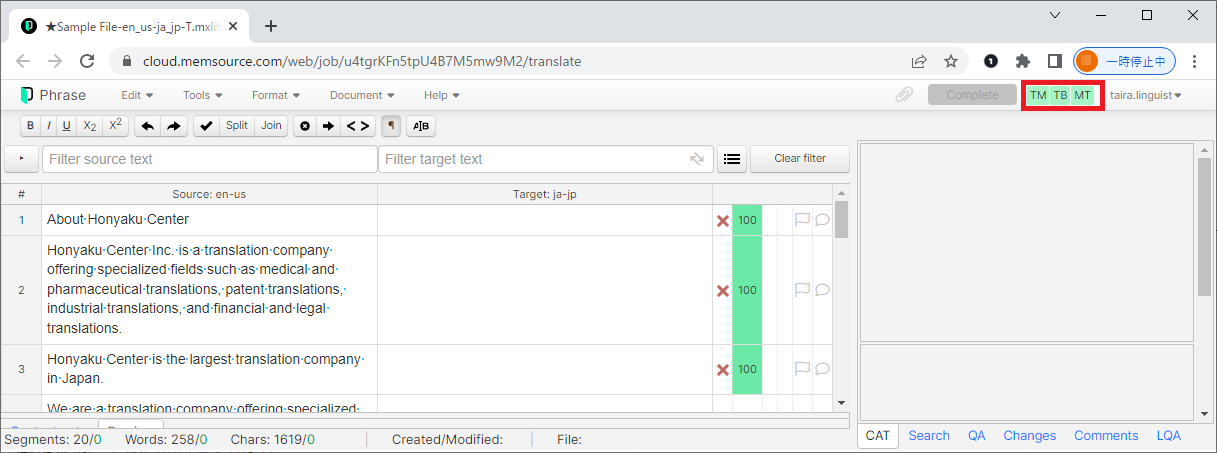Screen dimensions: 1217x453
Task: Click the Redo arrow icon
Action: click(x=173, y=126)
